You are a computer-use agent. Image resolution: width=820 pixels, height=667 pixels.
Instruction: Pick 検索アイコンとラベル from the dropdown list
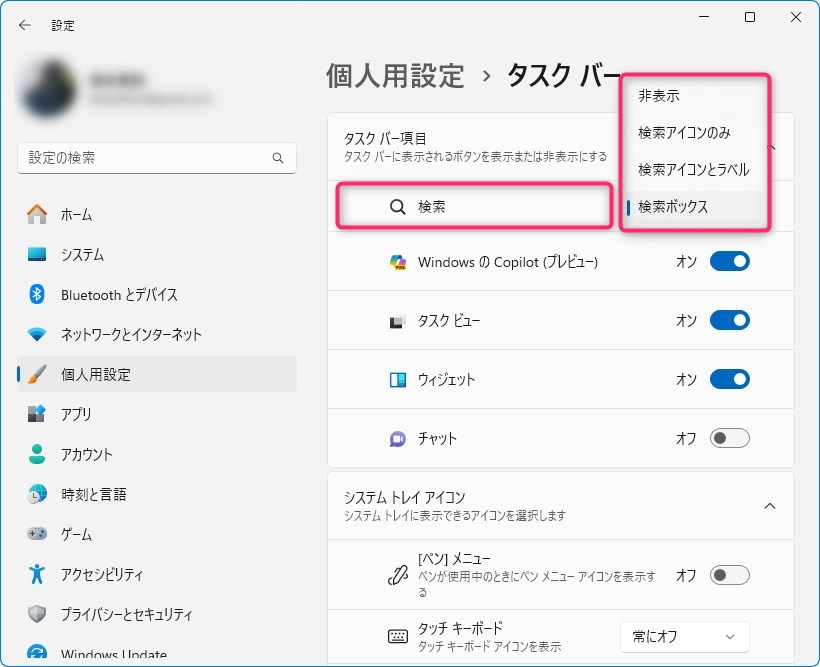pos(693,170)
